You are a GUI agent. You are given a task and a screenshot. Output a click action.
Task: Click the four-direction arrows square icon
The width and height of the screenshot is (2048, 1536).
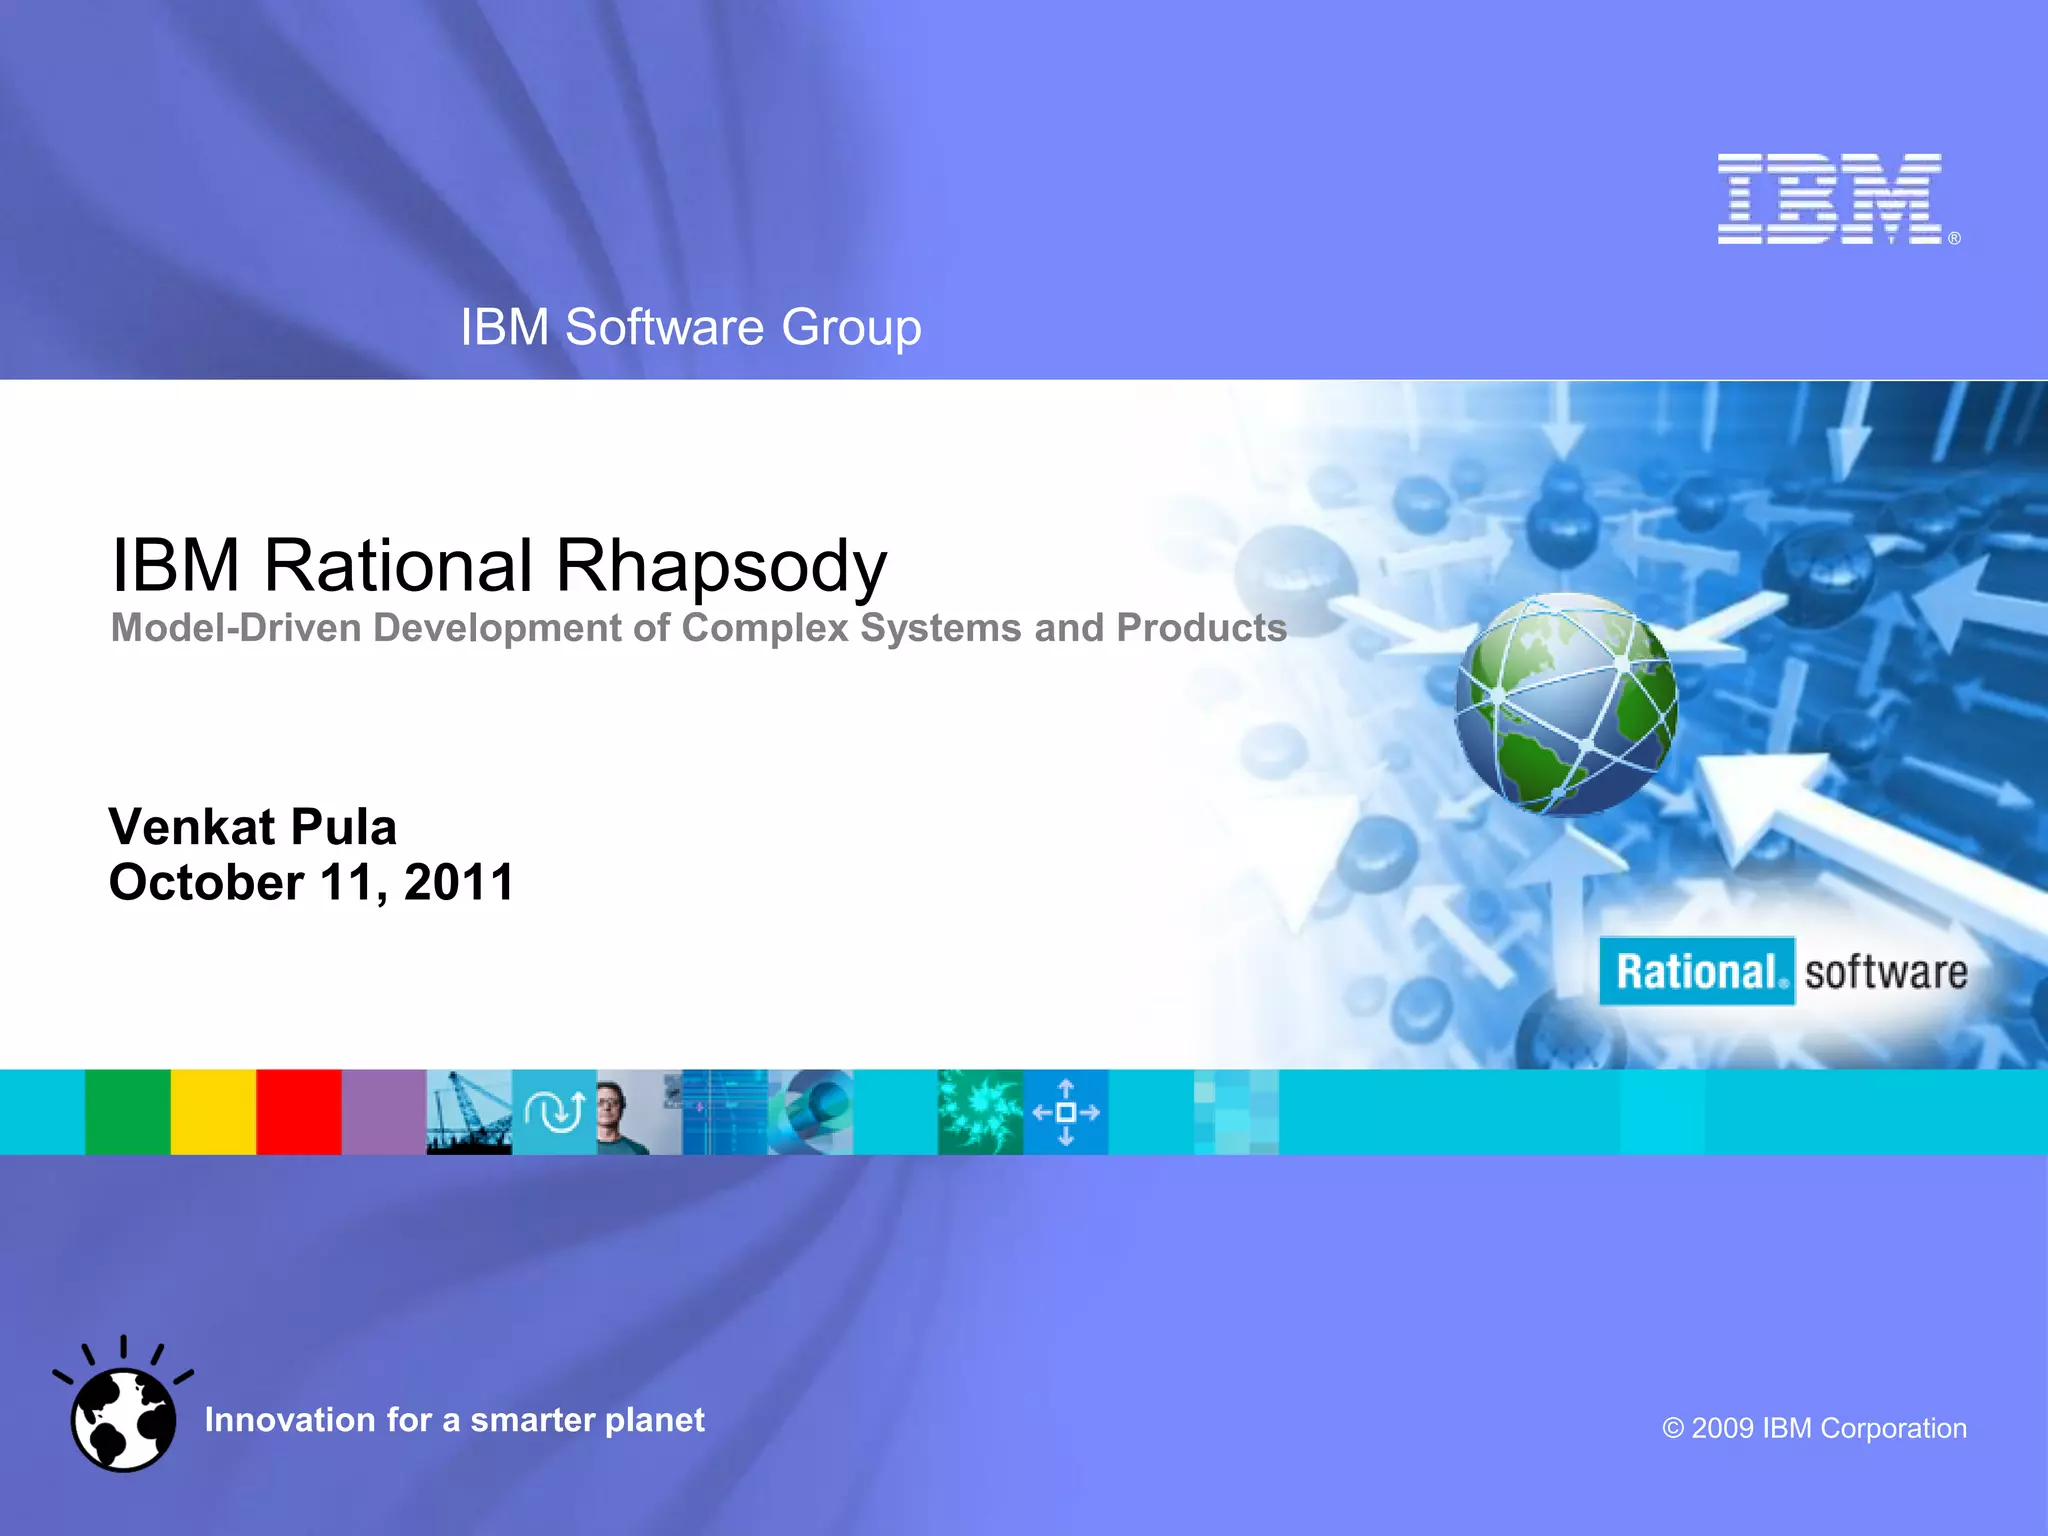1066,1112
